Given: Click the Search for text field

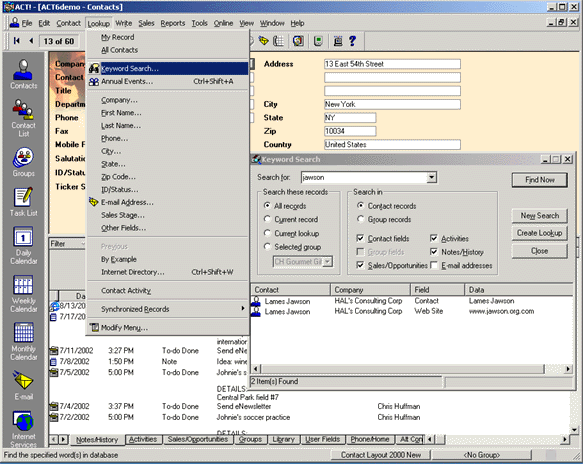Looking at the screenshot, I should [x=364, y=177].
